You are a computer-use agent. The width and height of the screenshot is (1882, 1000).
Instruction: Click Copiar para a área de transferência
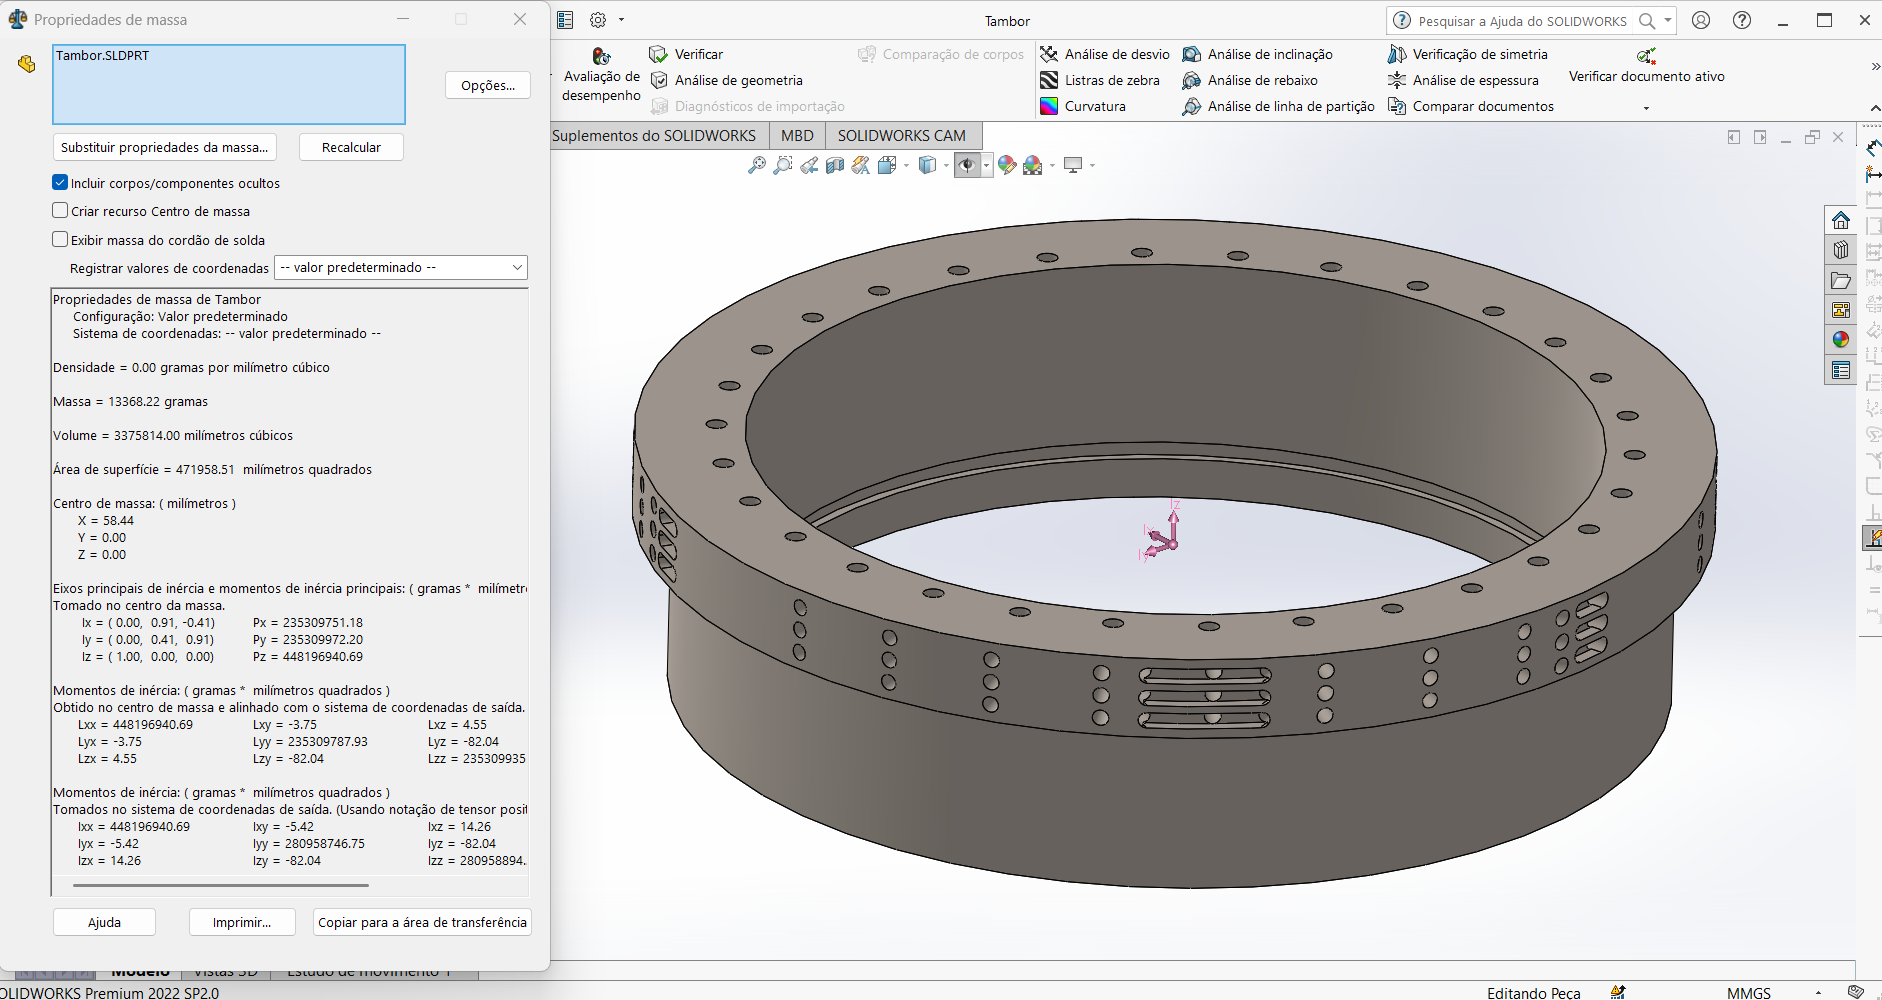pyautogui.click(x=422, y=922)
